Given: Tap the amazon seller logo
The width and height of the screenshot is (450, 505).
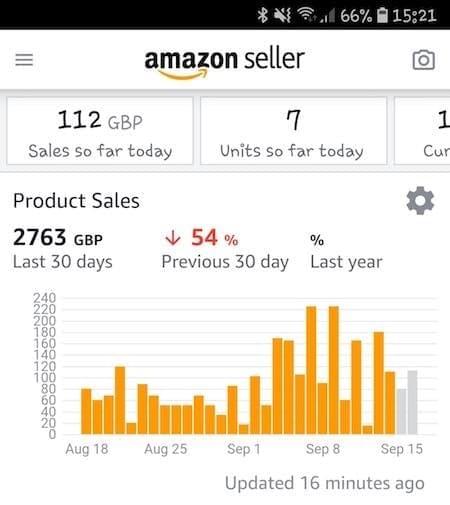Looking at the screenshot, I should (x=224, y=63).
